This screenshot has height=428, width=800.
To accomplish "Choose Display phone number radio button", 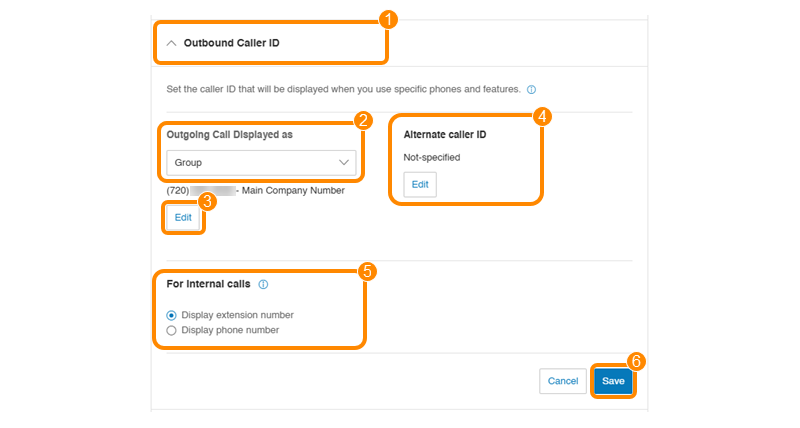I will pyautogui.click(x=172, y=330).
